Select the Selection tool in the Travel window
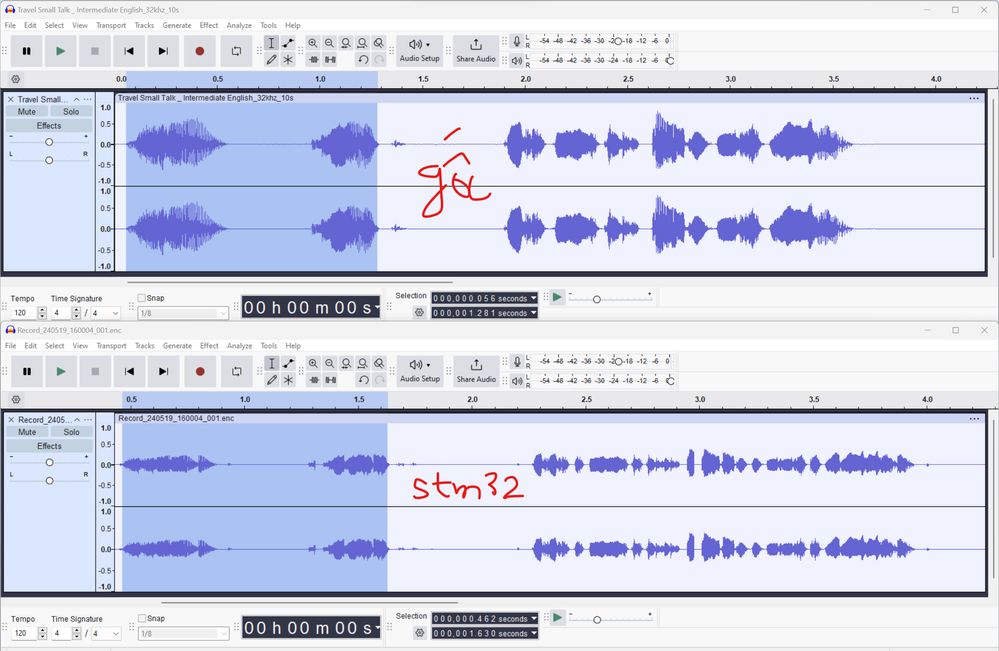The height and width of the screenshot is (651, 999). pyautogui.click(x=271, y=43)
